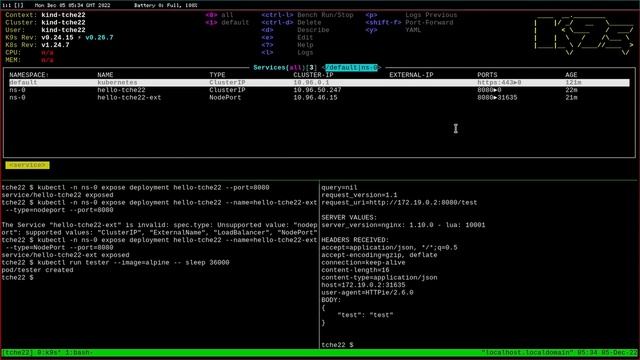Click the 'service/hello-tche22 exposed' output line

(x=58, y=195)
